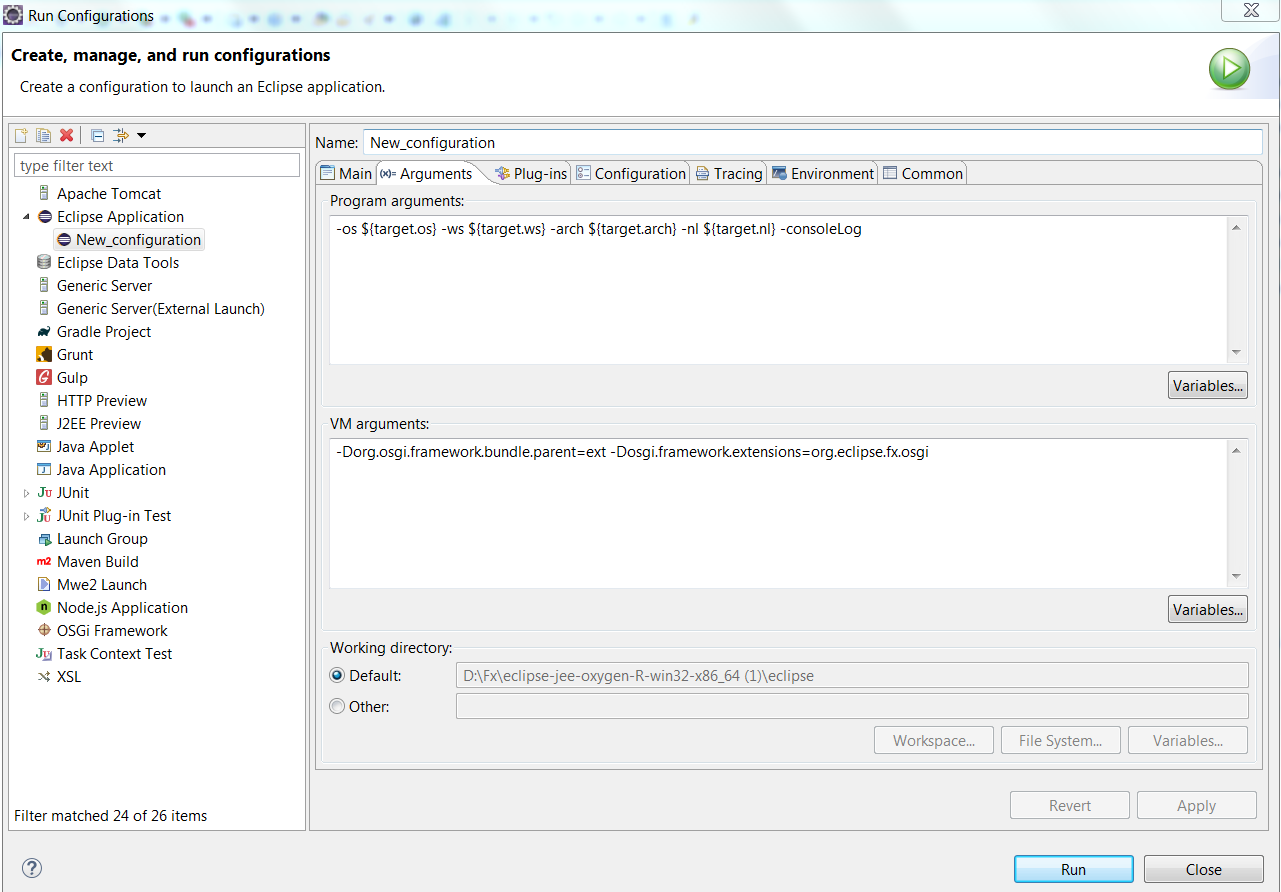The height and width of the screenshot is (892, 1281).
Task: Open the filter launch configurations icon
Action: click(121, 135)
